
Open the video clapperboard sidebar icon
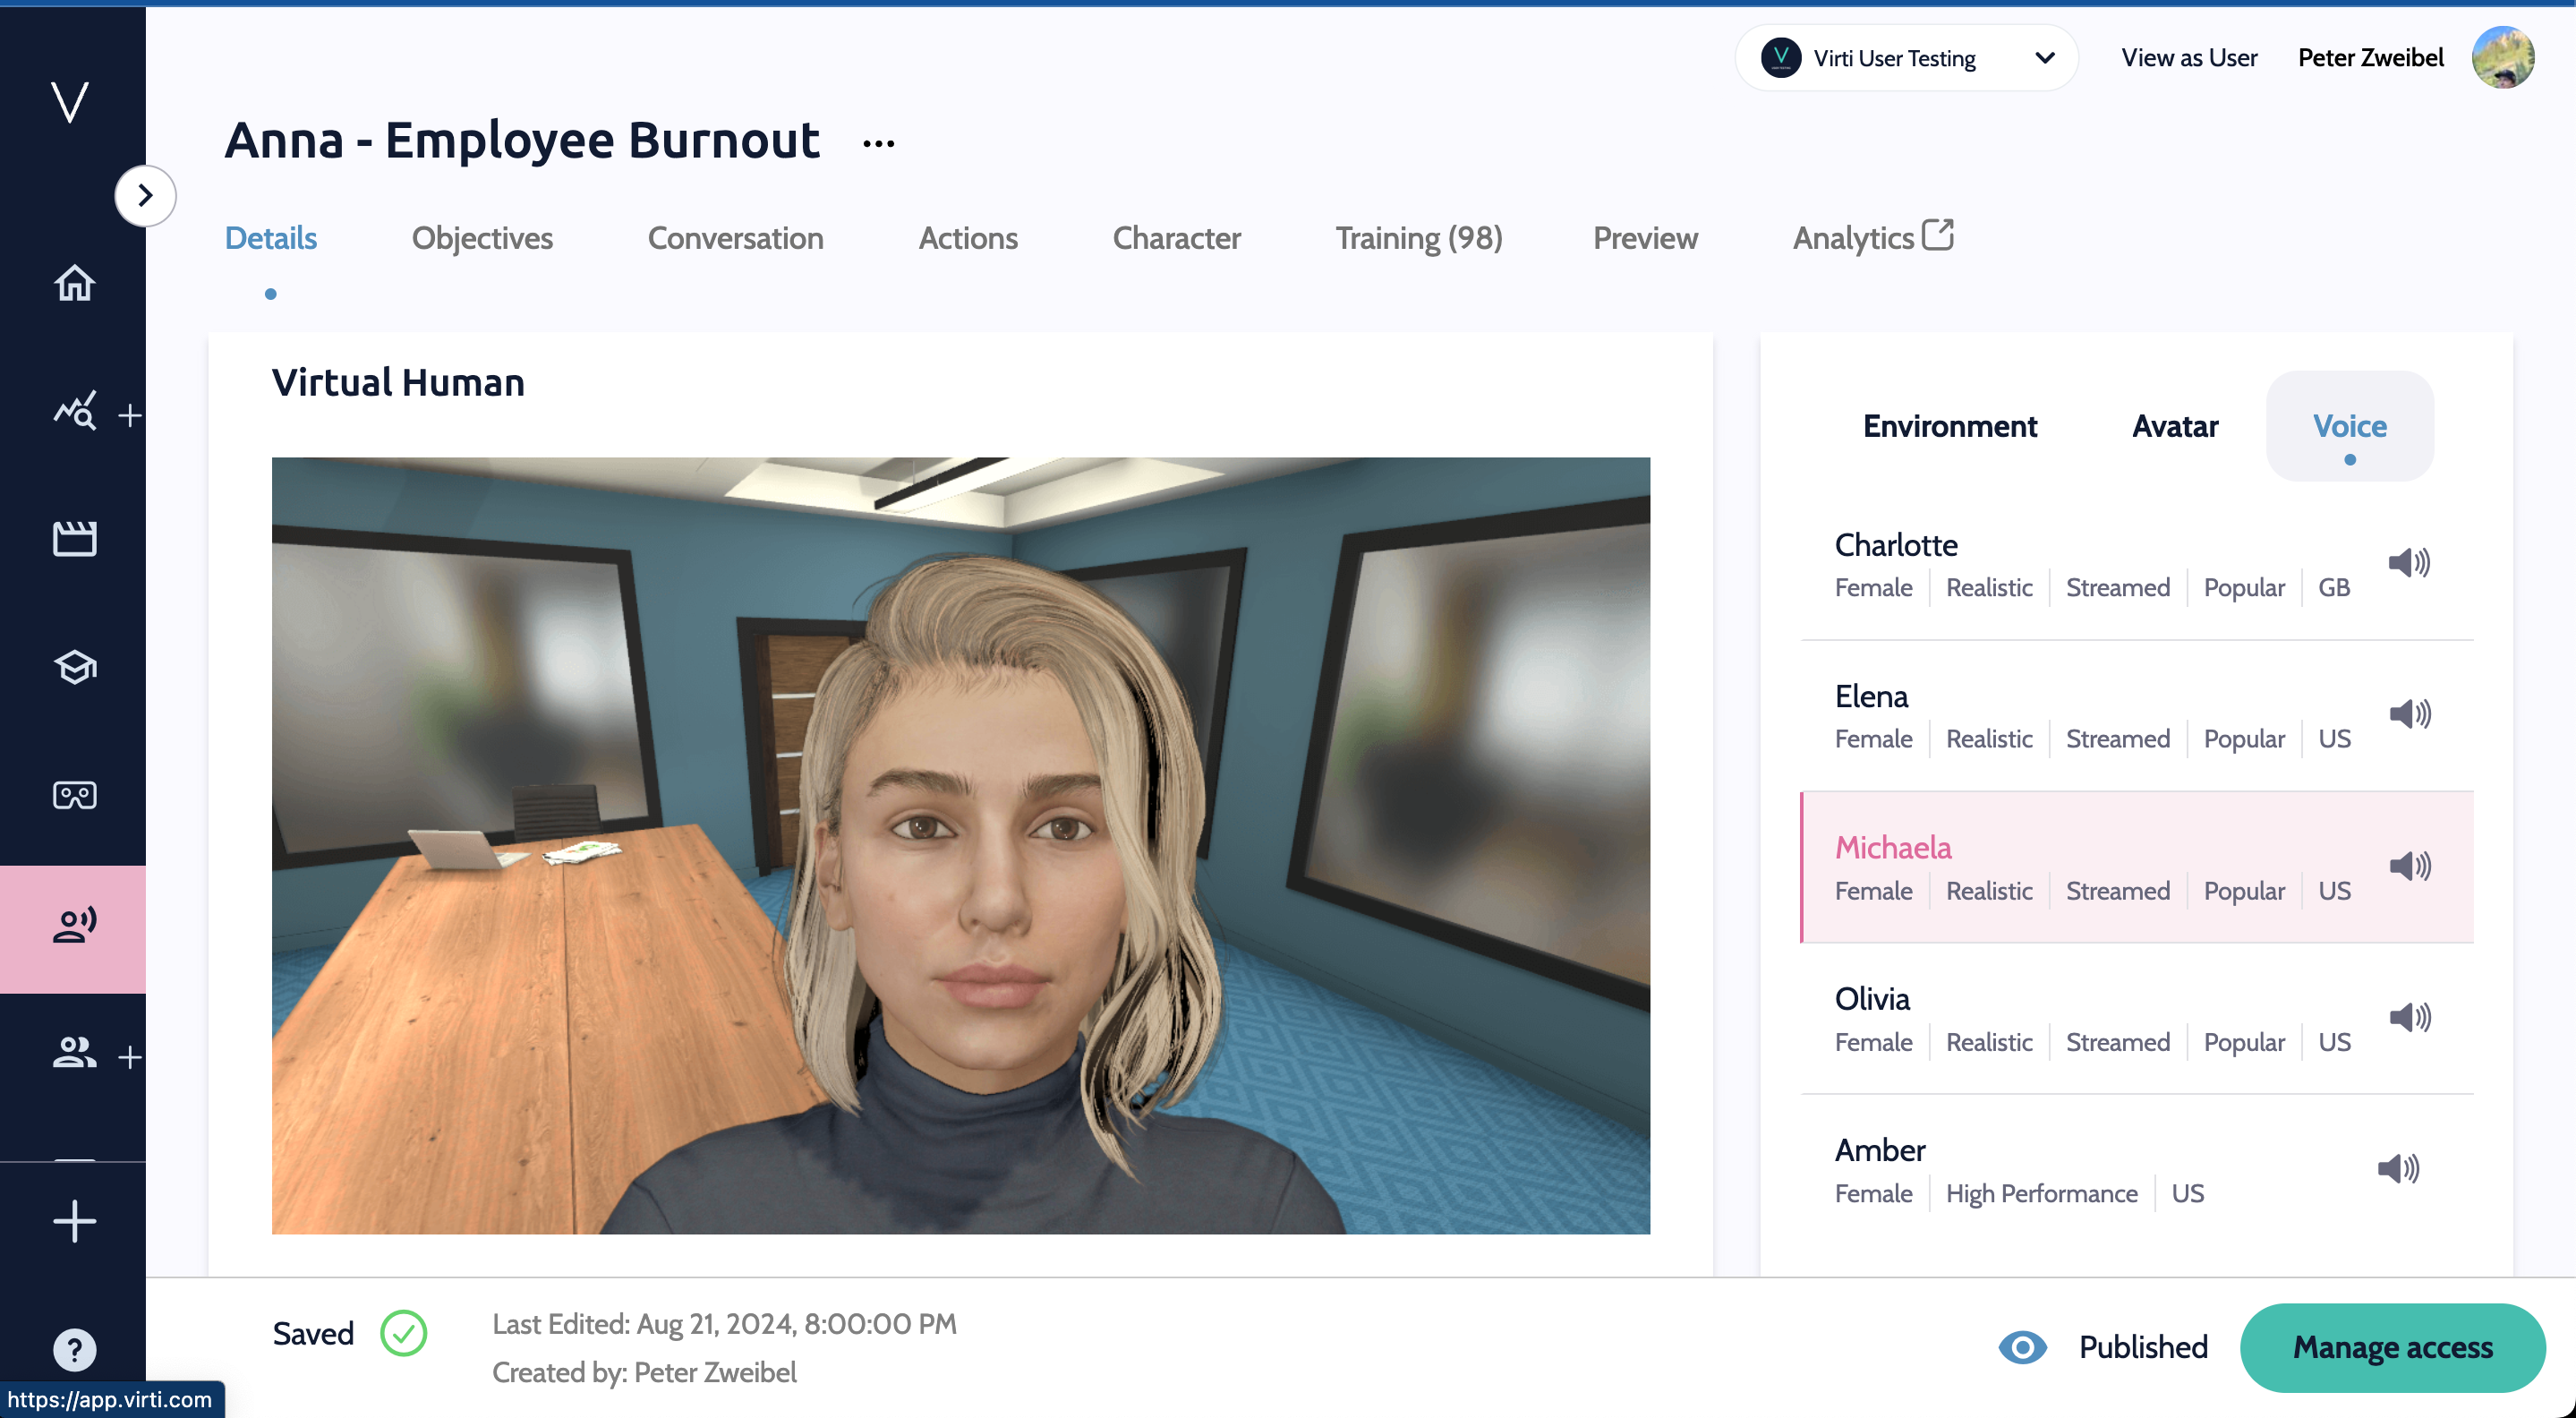click(x=74, y=539)
